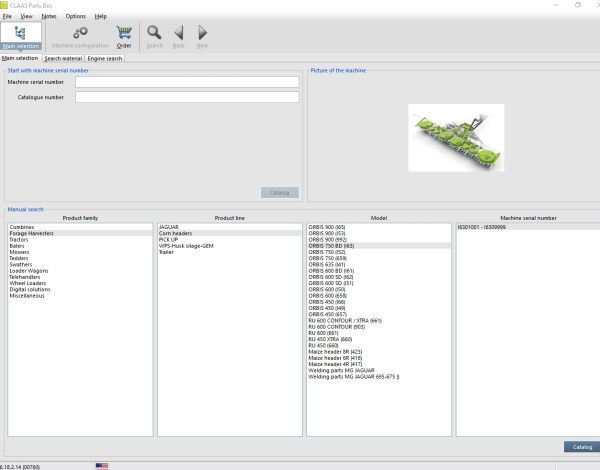This screenshot has height=470, width=600.
Task: Open the Options menu
Action: (x=75, y=16)
